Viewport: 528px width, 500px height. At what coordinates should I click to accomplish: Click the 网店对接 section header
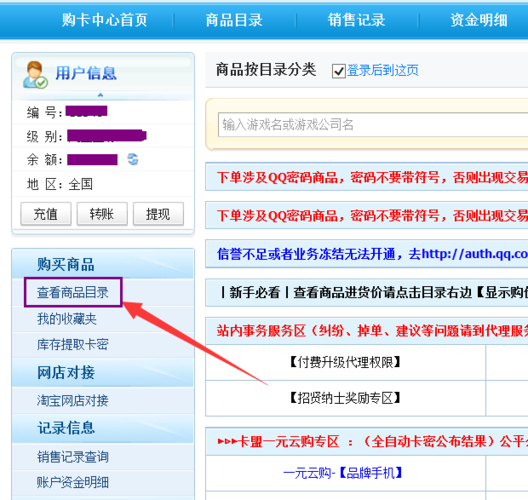pos(103,372)
